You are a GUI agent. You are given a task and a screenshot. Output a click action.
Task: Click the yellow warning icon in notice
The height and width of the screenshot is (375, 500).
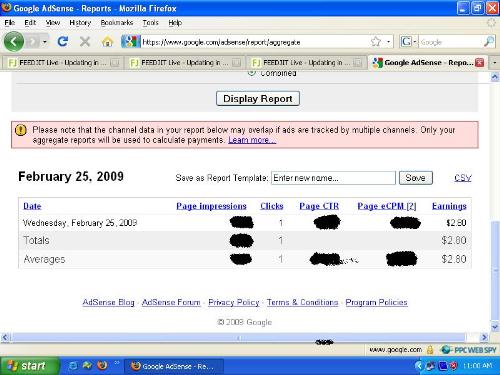(x=21, y=130)
